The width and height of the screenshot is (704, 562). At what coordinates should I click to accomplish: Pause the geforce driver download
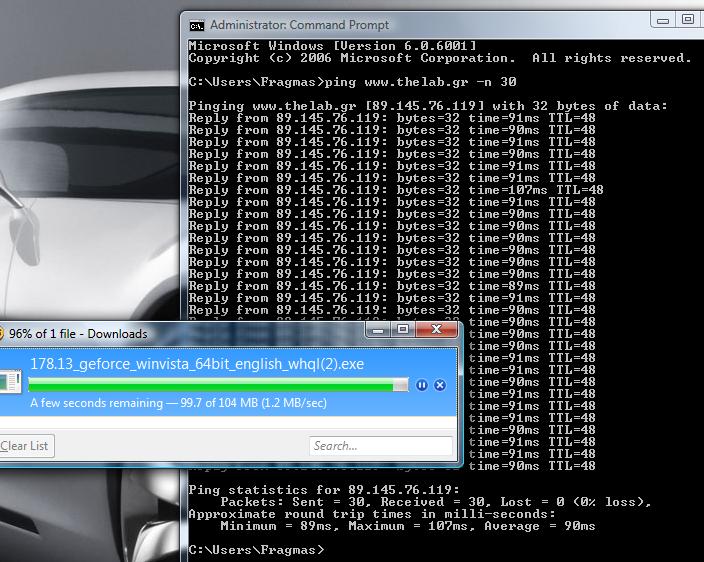(x=422, y=385)
